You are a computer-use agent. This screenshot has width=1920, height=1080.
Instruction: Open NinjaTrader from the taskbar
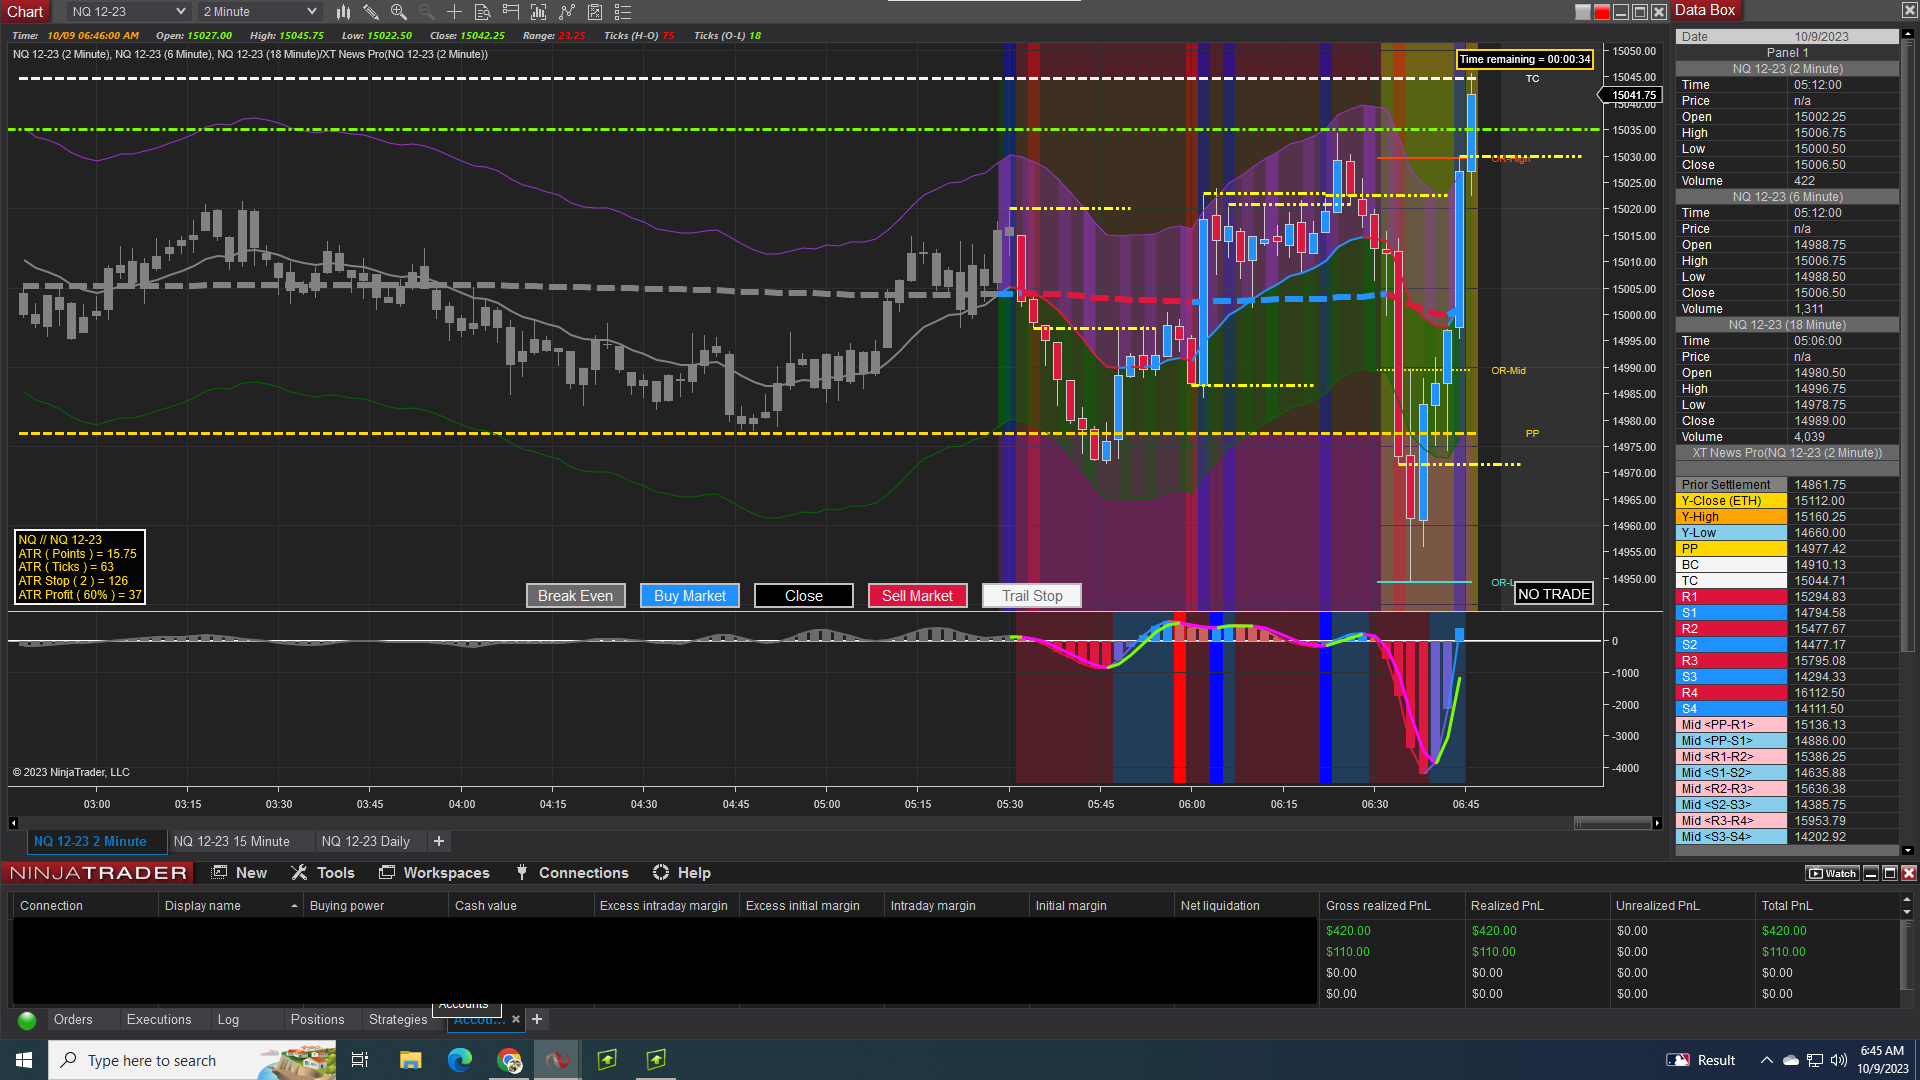tap(558, 1060)
